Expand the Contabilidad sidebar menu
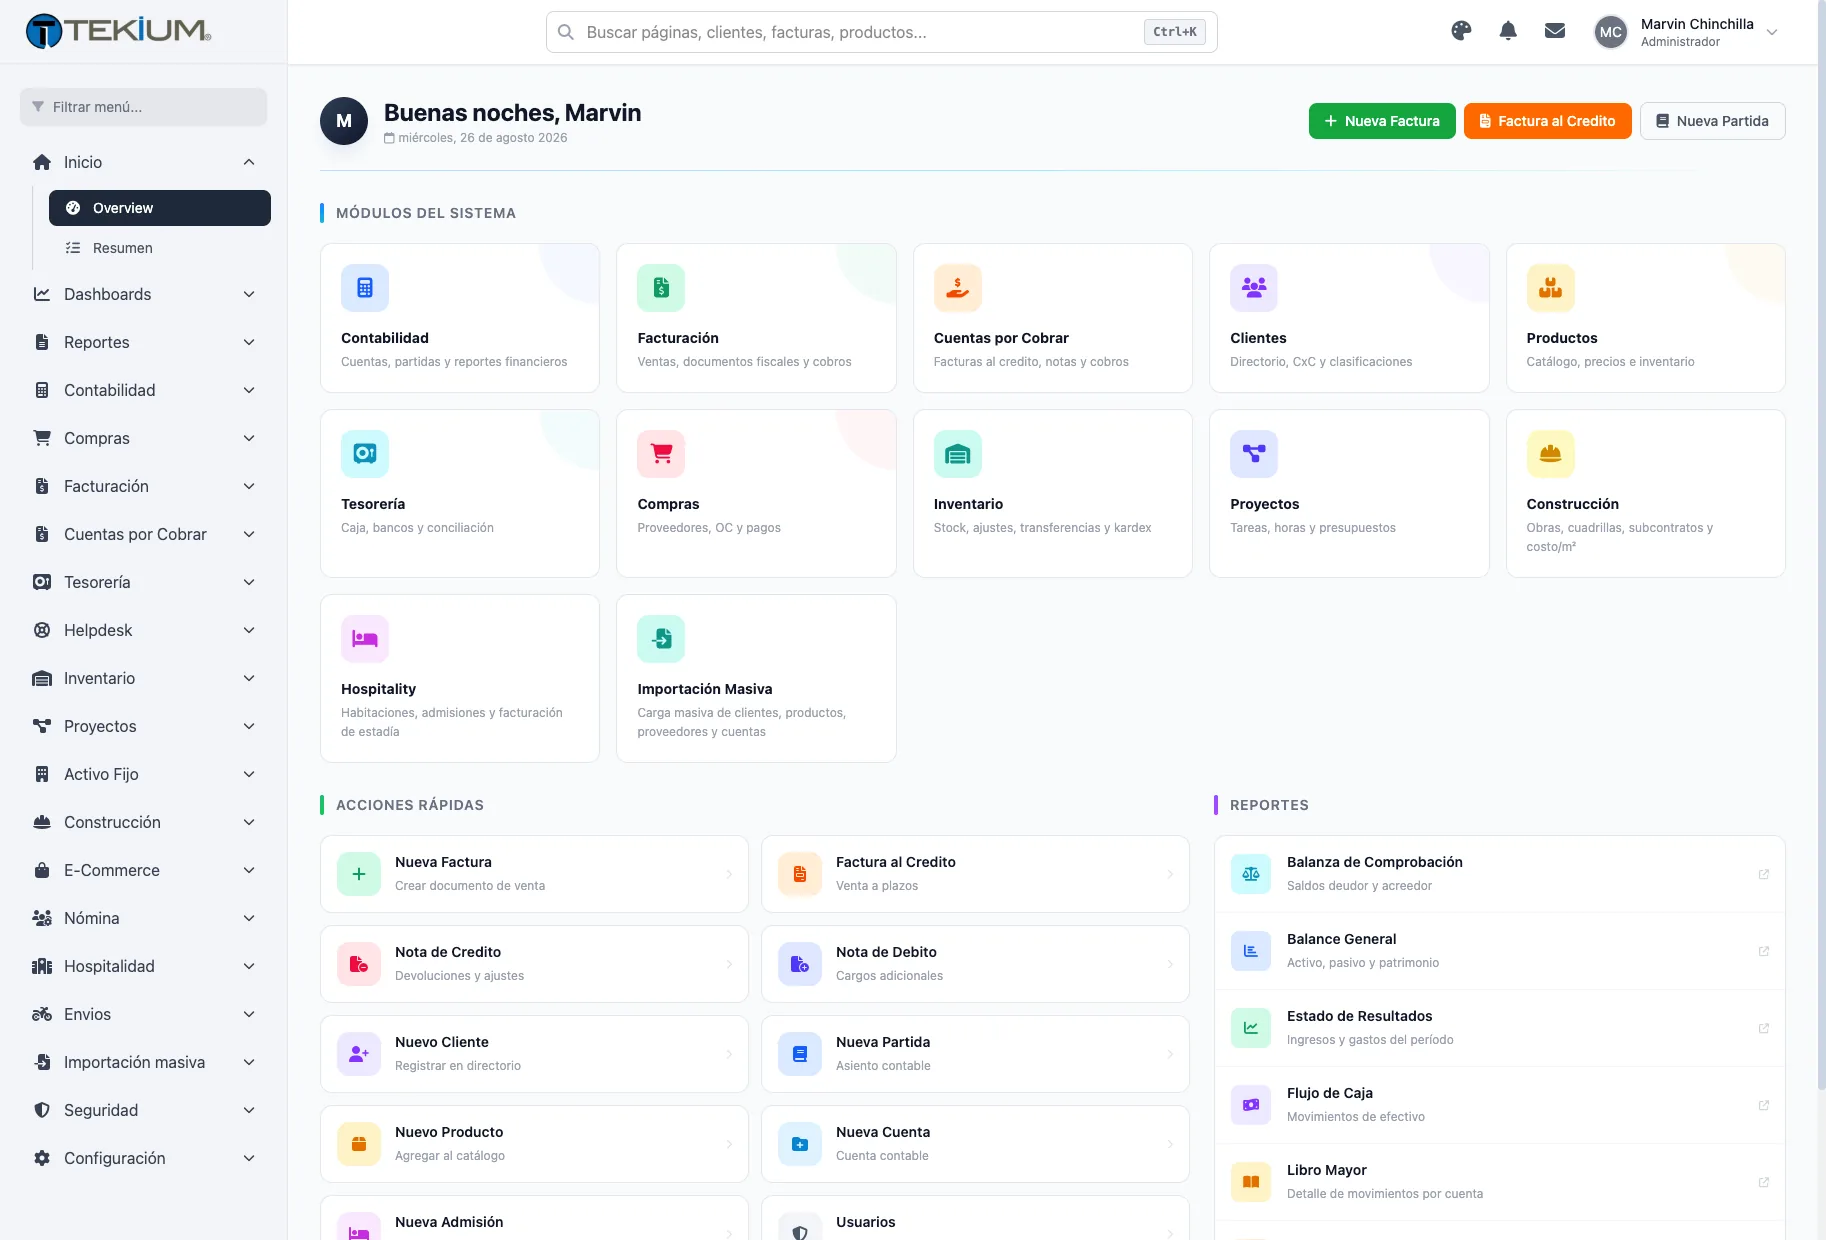Viewport: 1826px width, 1240px height. pyautogui.click(x=144, y=390)
